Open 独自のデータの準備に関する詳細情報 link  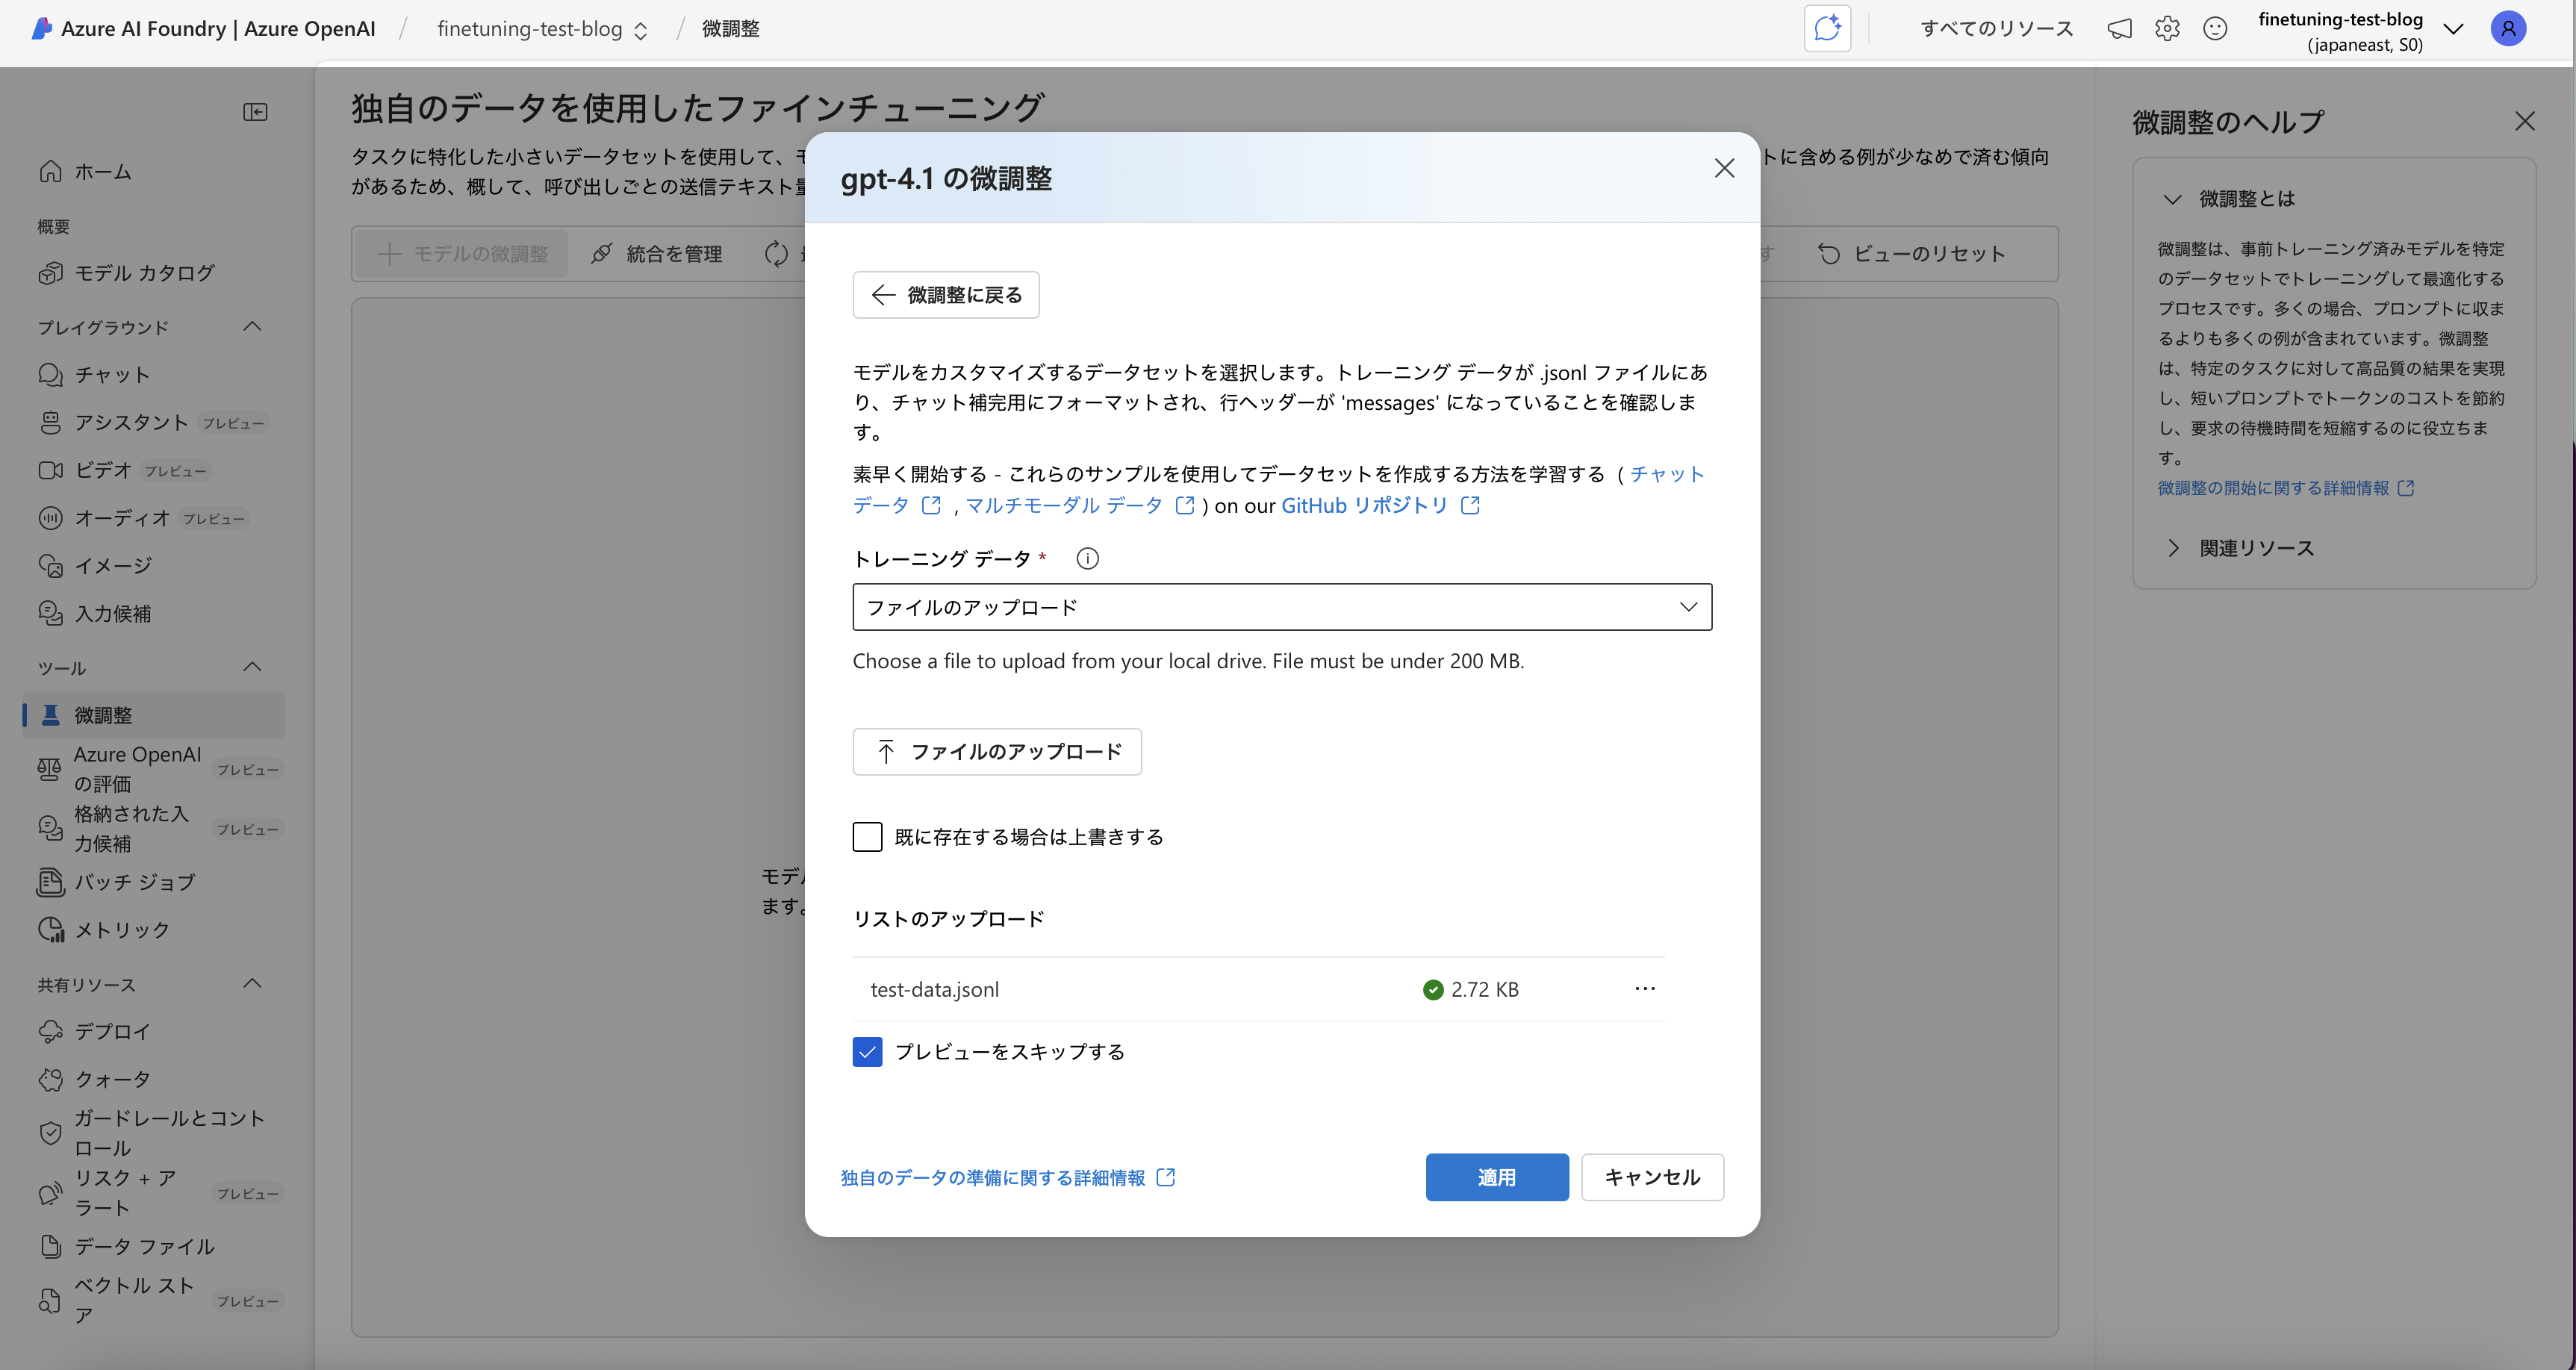[1007, 1178]
